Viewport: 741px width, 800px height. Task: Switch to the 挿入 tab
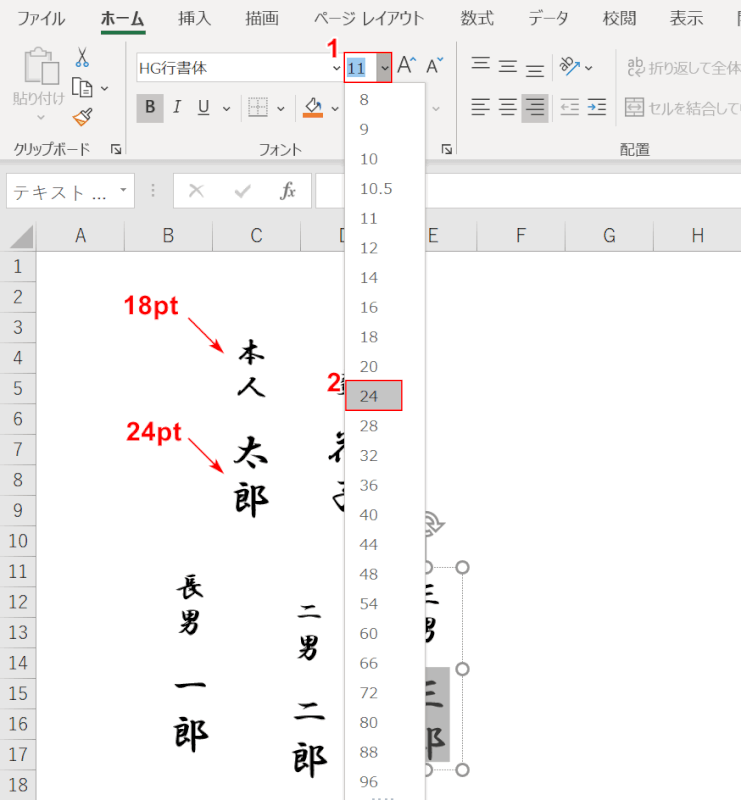(194, 19)
